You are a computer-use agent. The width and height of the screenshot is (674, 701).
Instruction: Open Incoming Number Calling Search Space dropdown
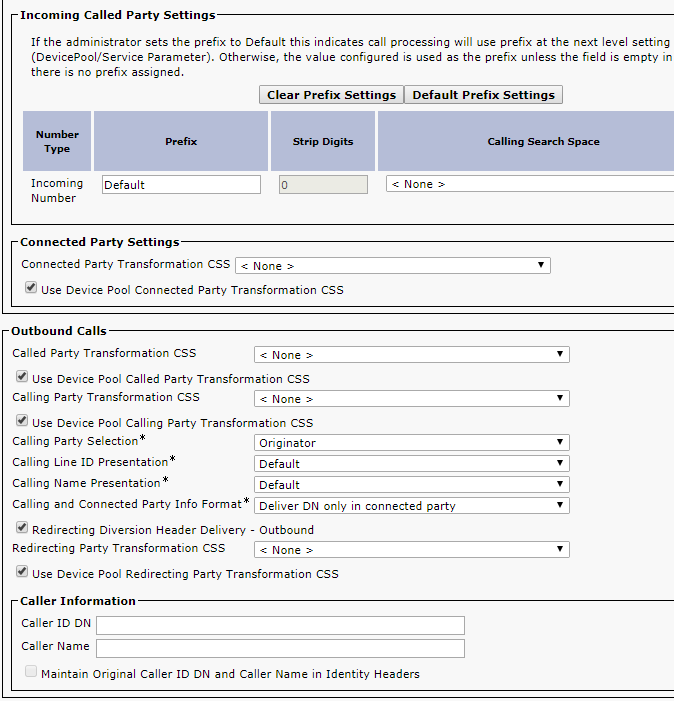pyautogui.click(x=530, y=184)
